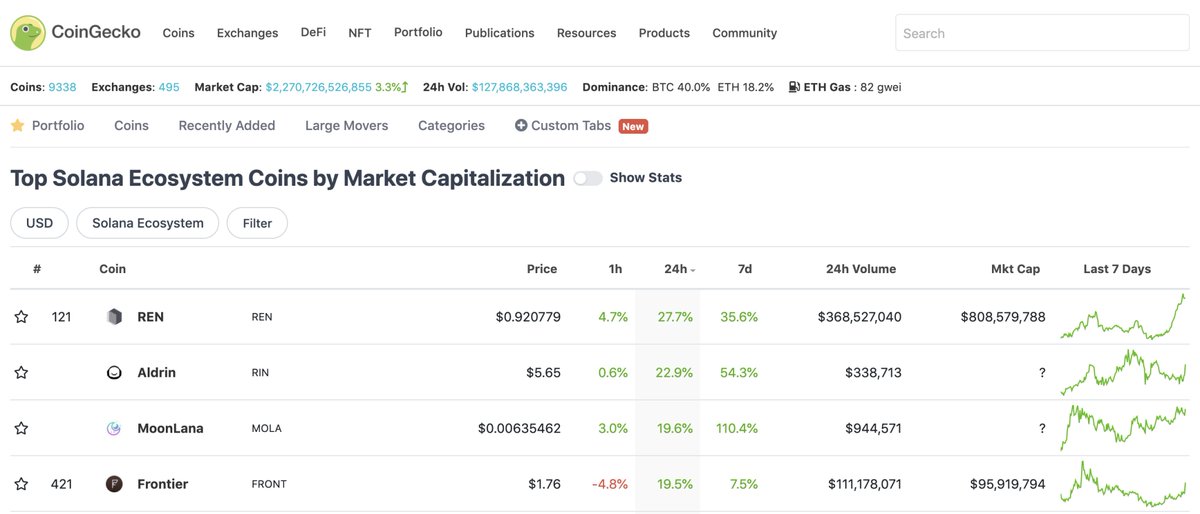The height and width of the screenshot is (514, 1200).
Task: Favorite MoonLana with its star icon
Action: (21, 429)
